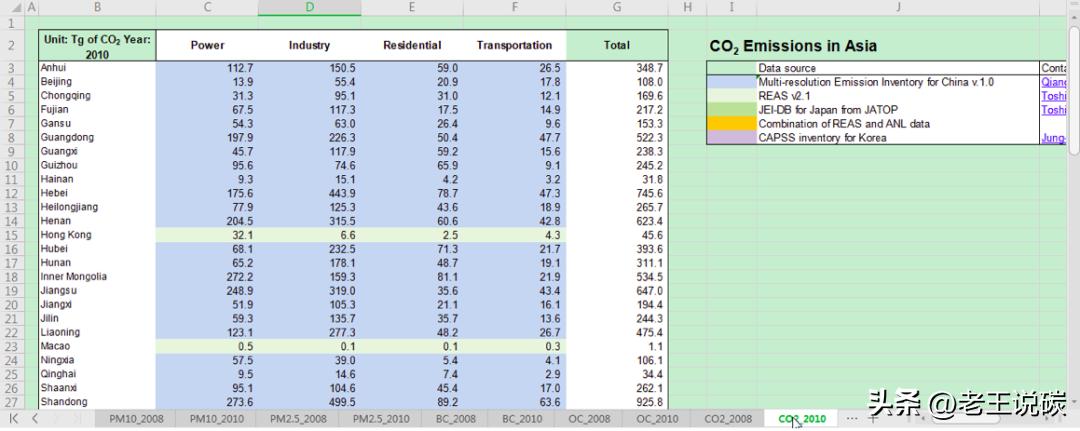Go to the BC_2008 sheet tab
Image resolution: width=1080 pixels, height=431 pixels.
click(455, 419)
